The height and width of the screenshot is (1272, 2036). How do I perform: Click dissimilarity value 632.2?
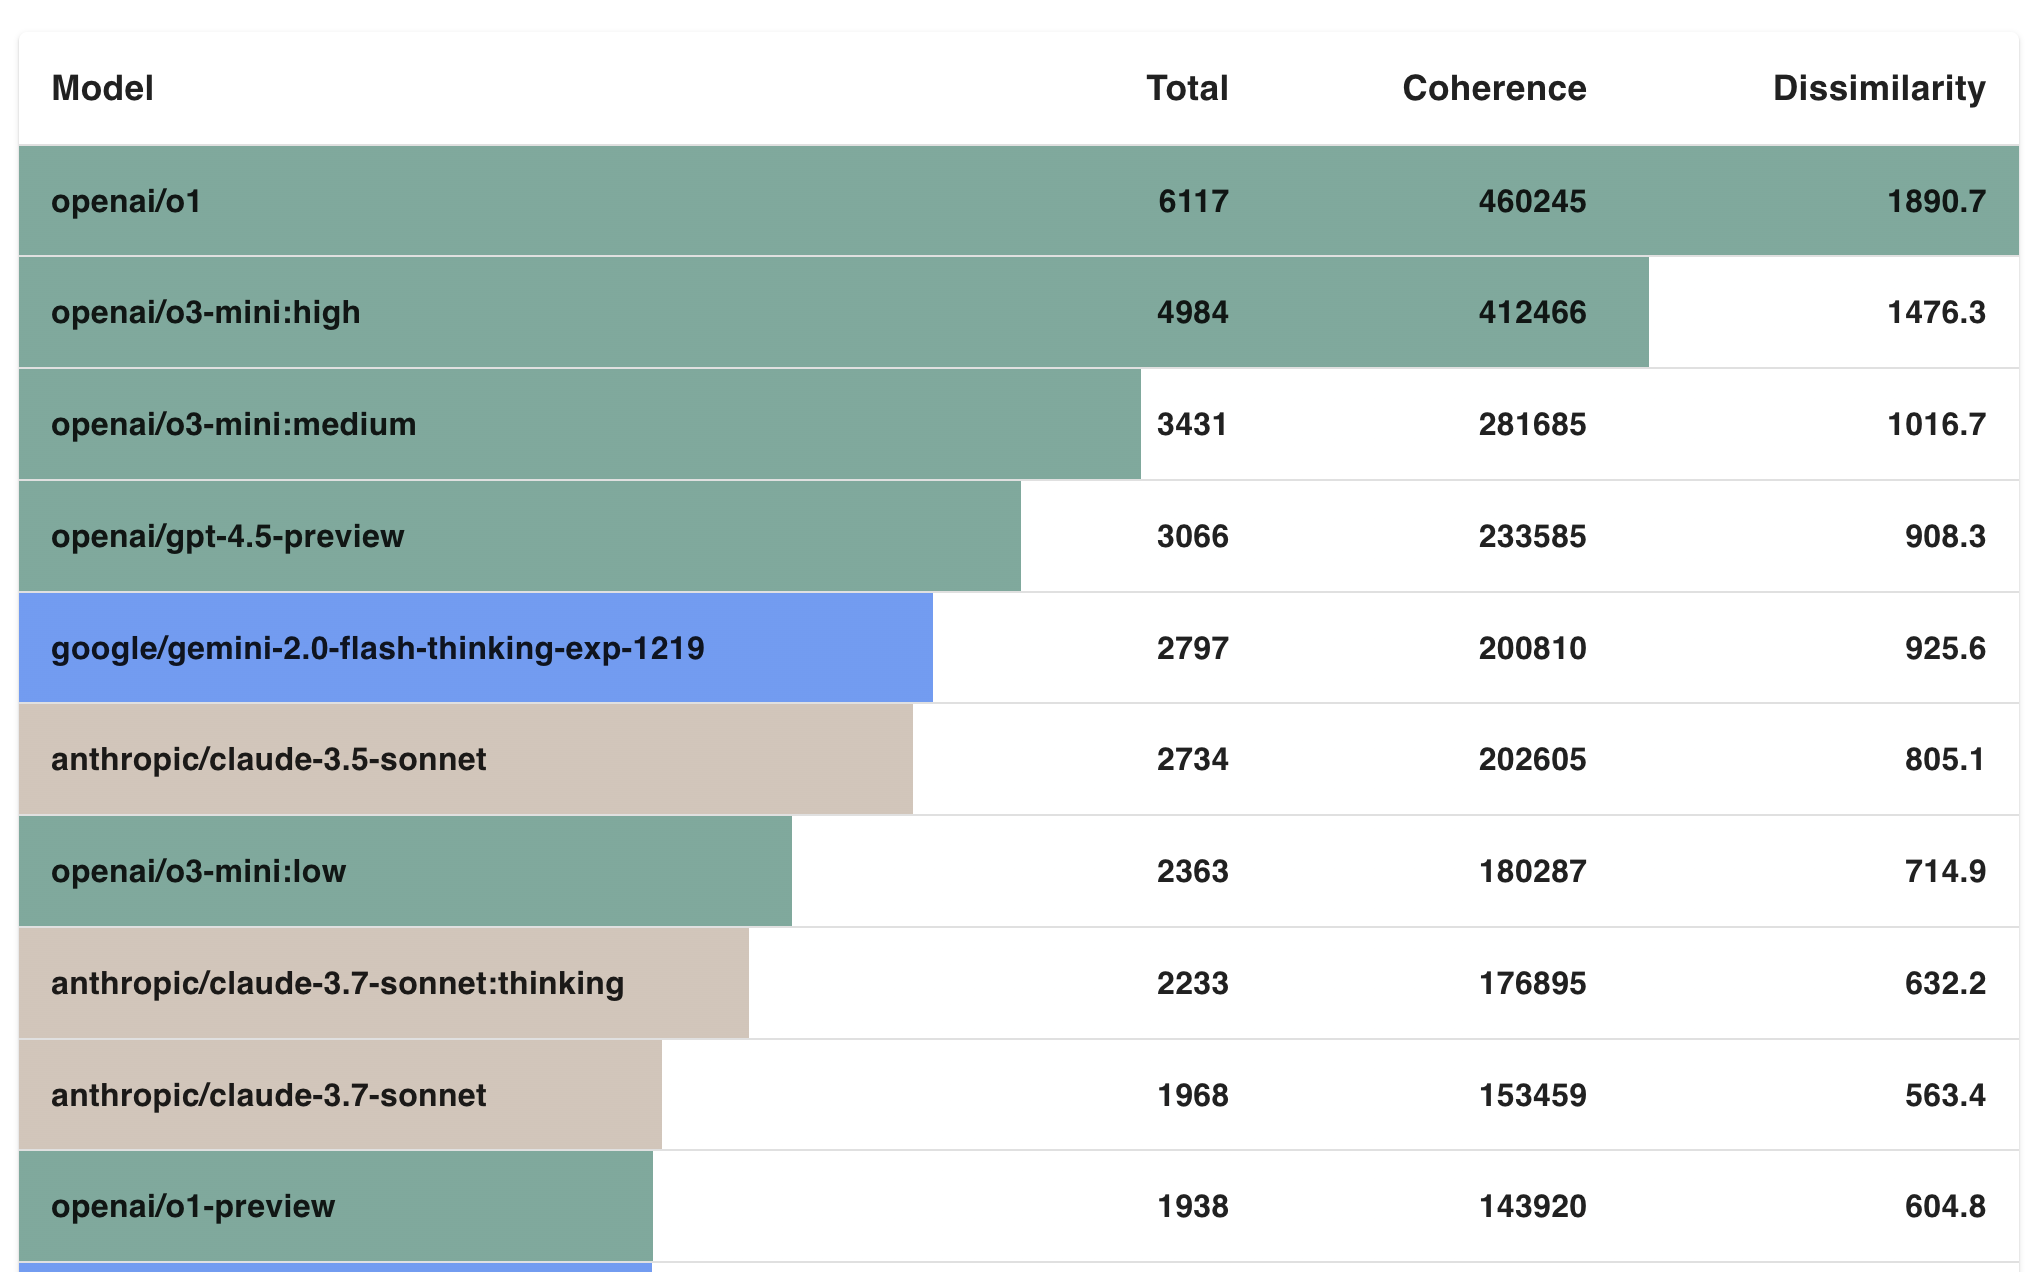1945,983
